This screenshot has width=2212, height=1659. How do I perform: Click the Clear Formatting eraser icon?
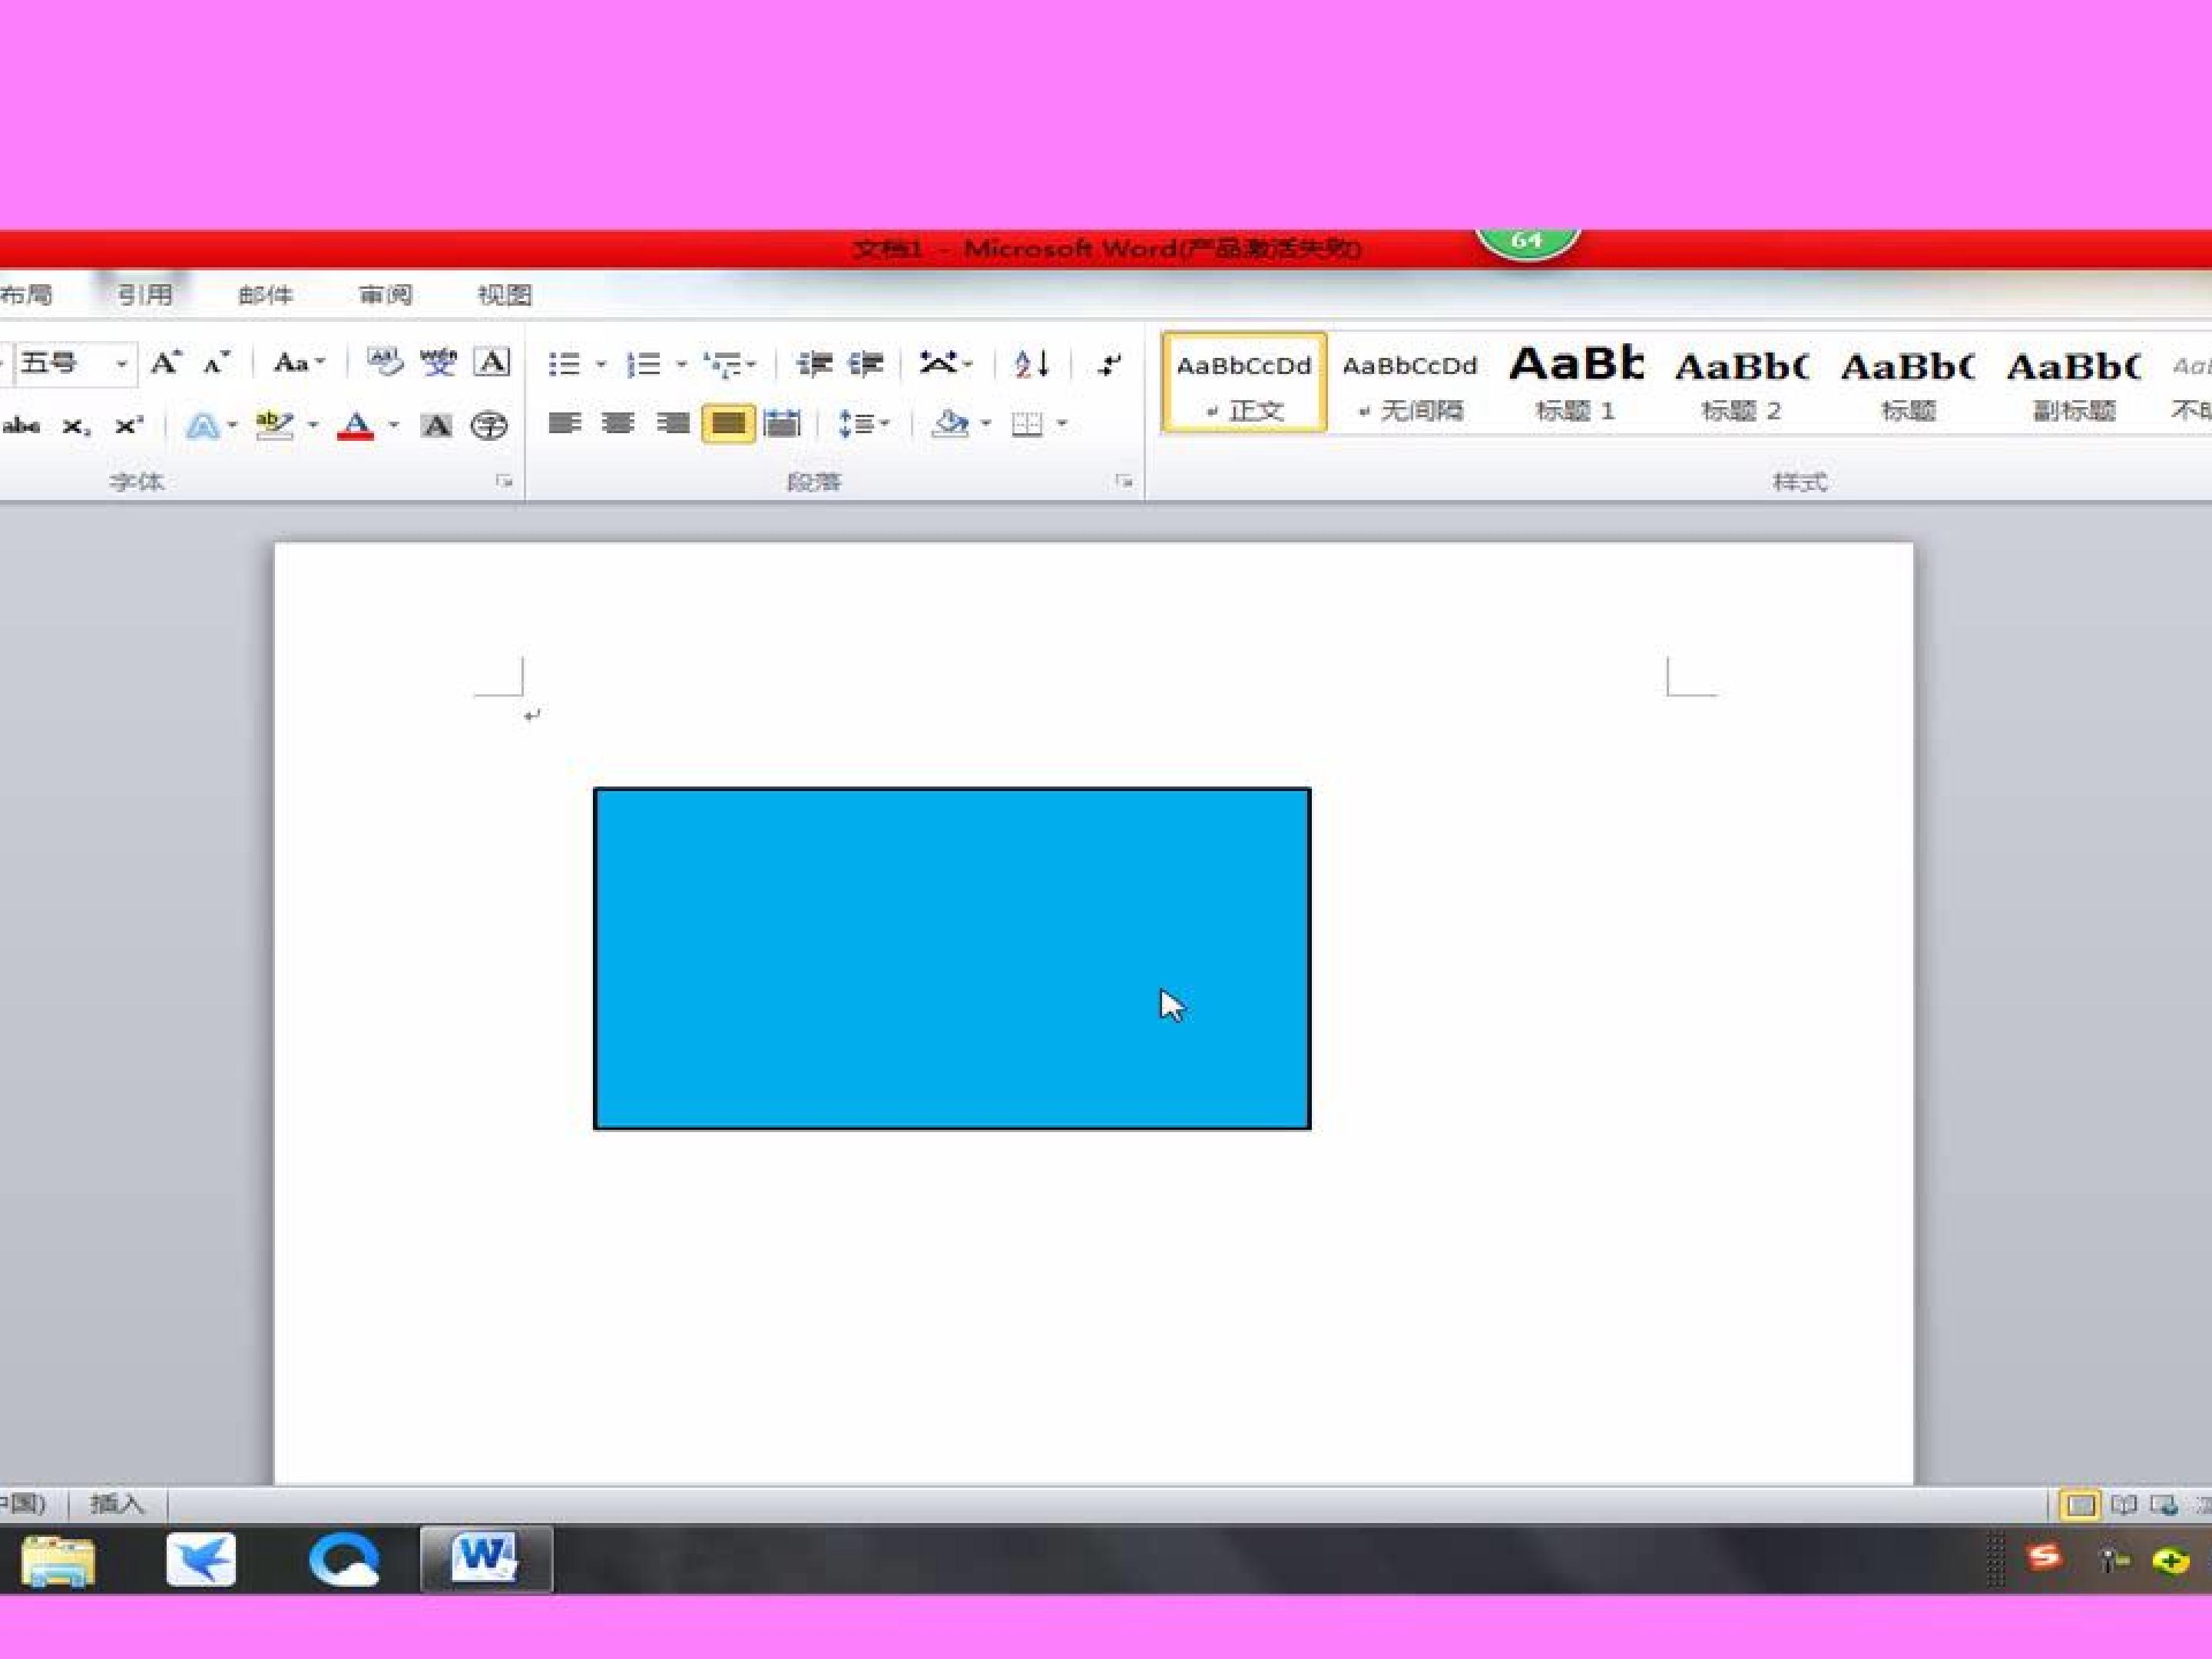point(385,362)
